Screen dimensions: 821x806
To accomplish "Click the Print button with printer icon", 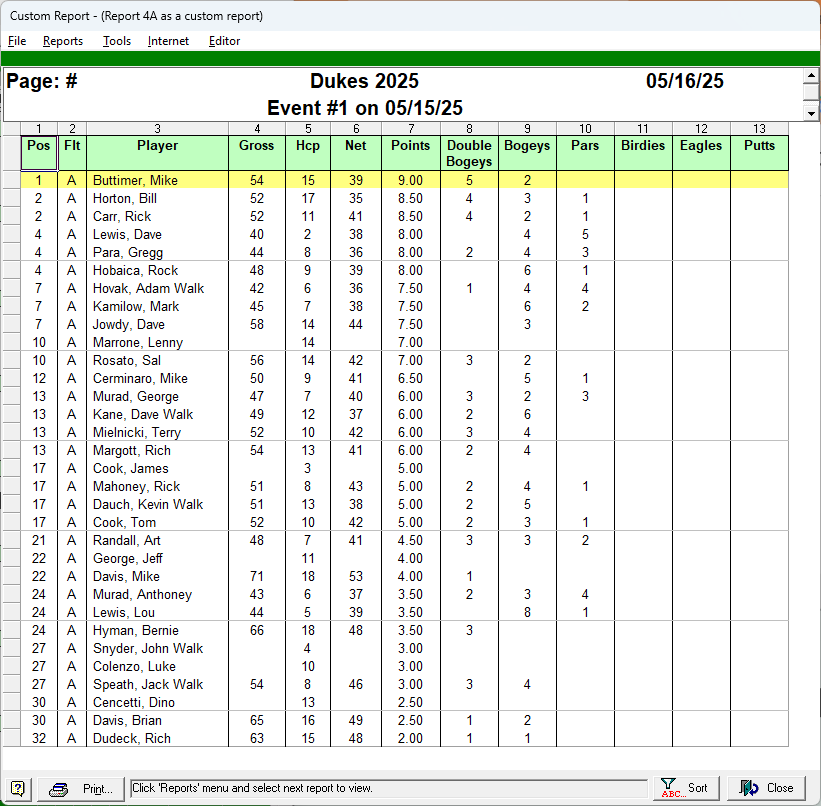I will 84,788.
